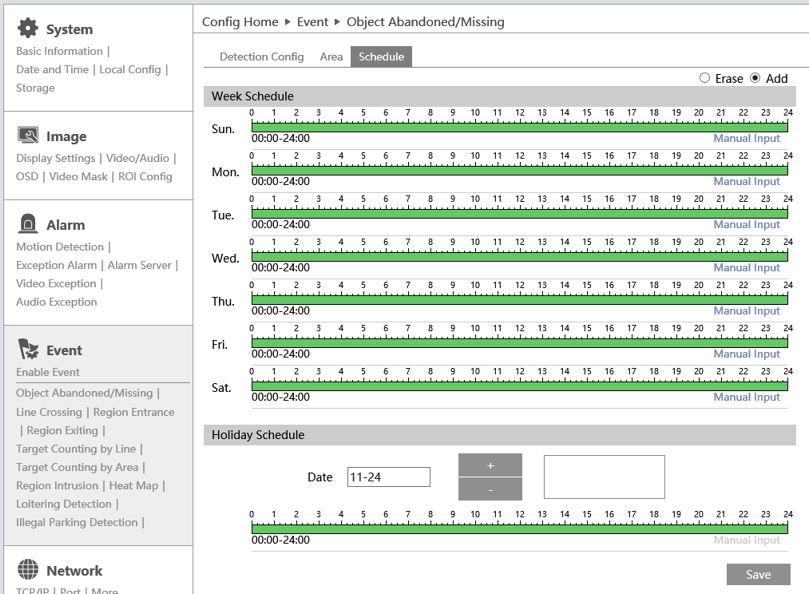Open the Schedule tab
This screenshot has height=594, width=809.
tap(381, 57)
